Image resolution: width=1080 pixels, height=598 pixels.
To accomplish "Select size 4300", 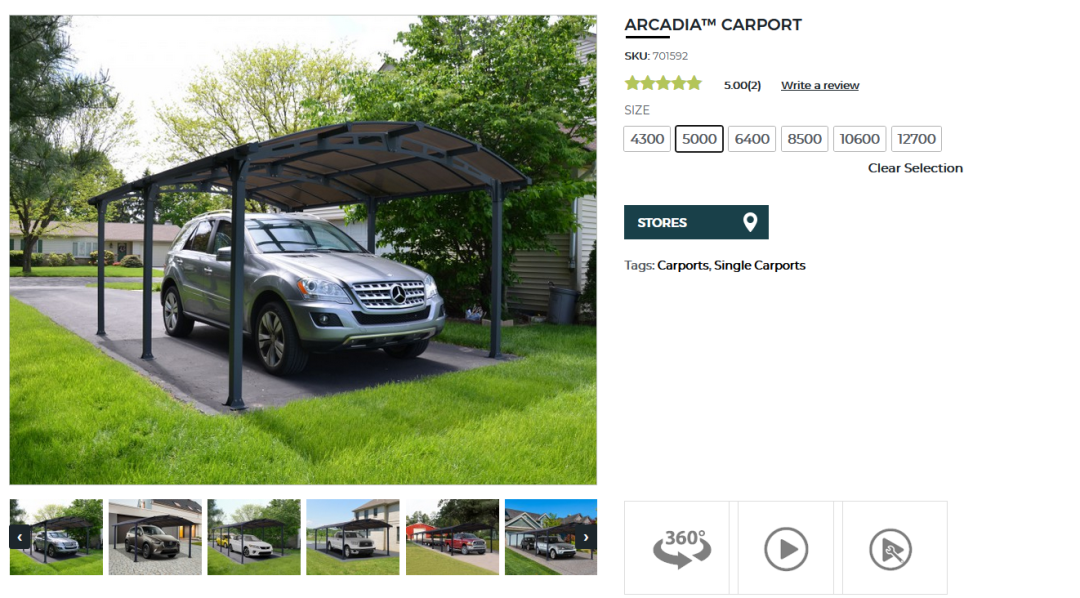I will coord(647,138).
